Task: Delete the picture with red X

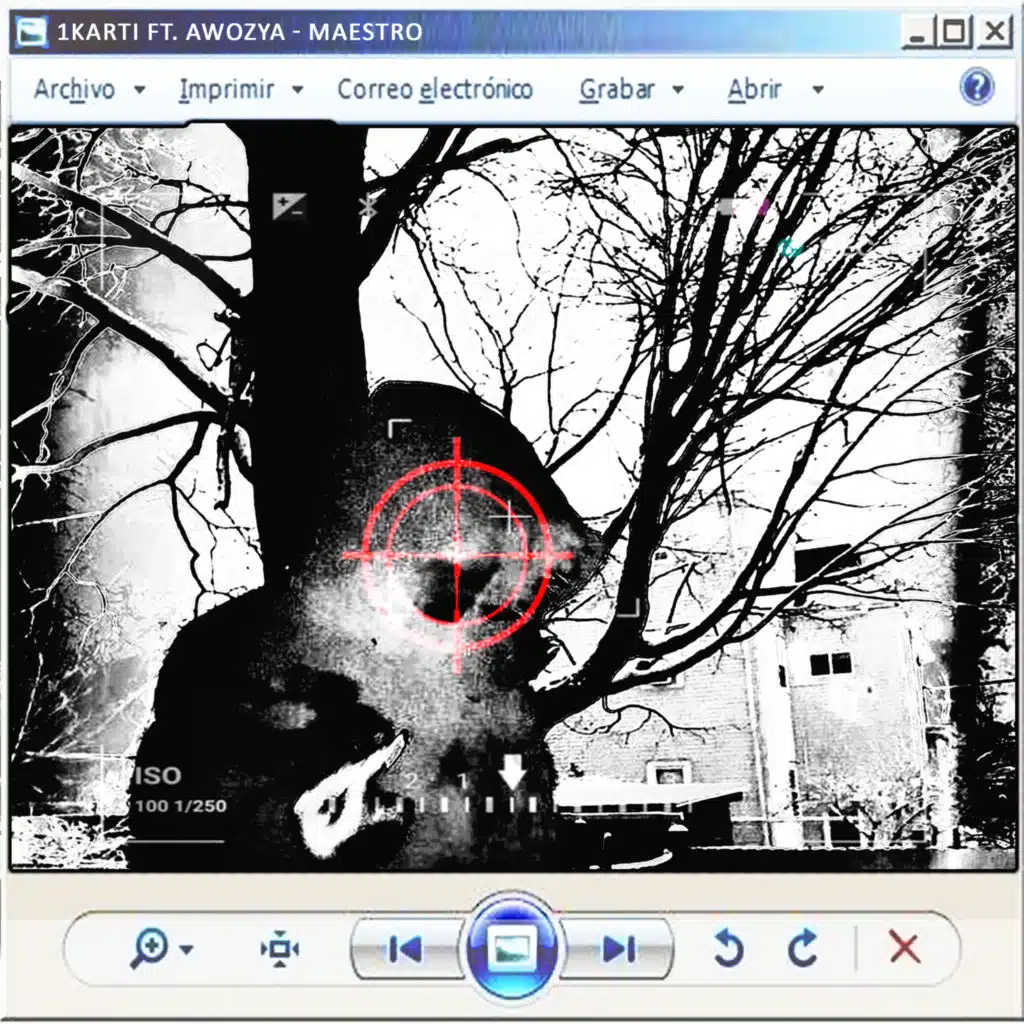Action: pyautogui.click(x=904, y=947)
